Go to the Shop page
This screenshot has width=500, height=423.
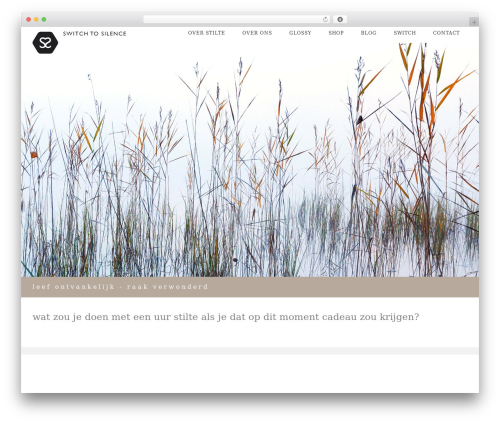click(336, 33)
